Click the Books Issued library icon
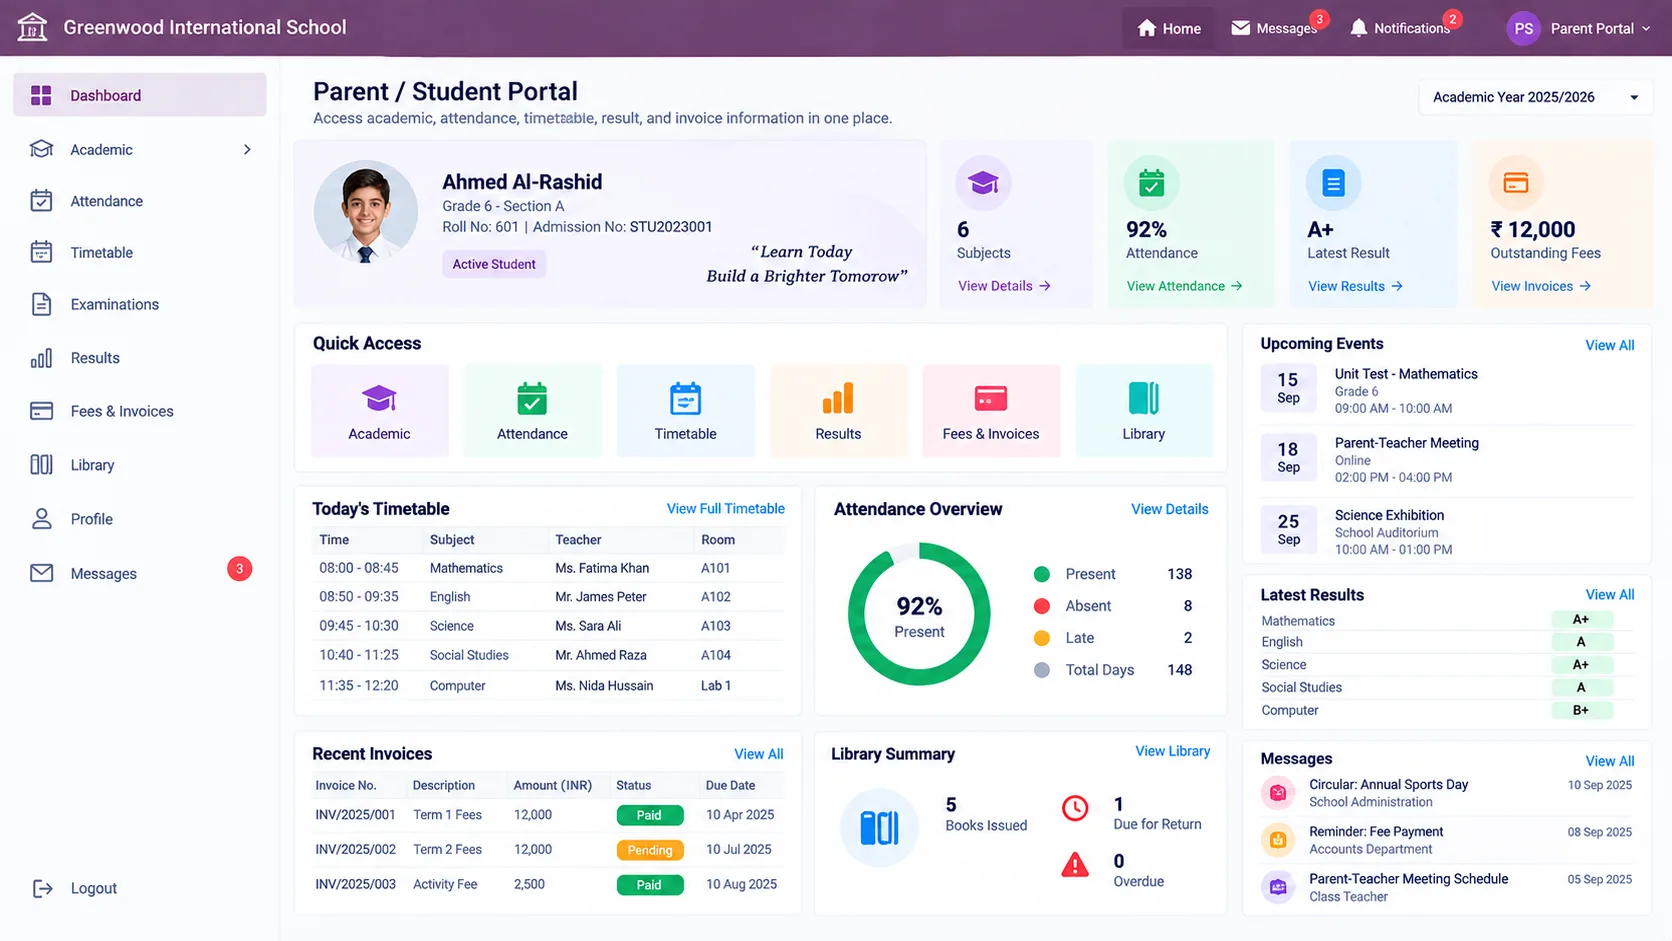 (879, 827)
